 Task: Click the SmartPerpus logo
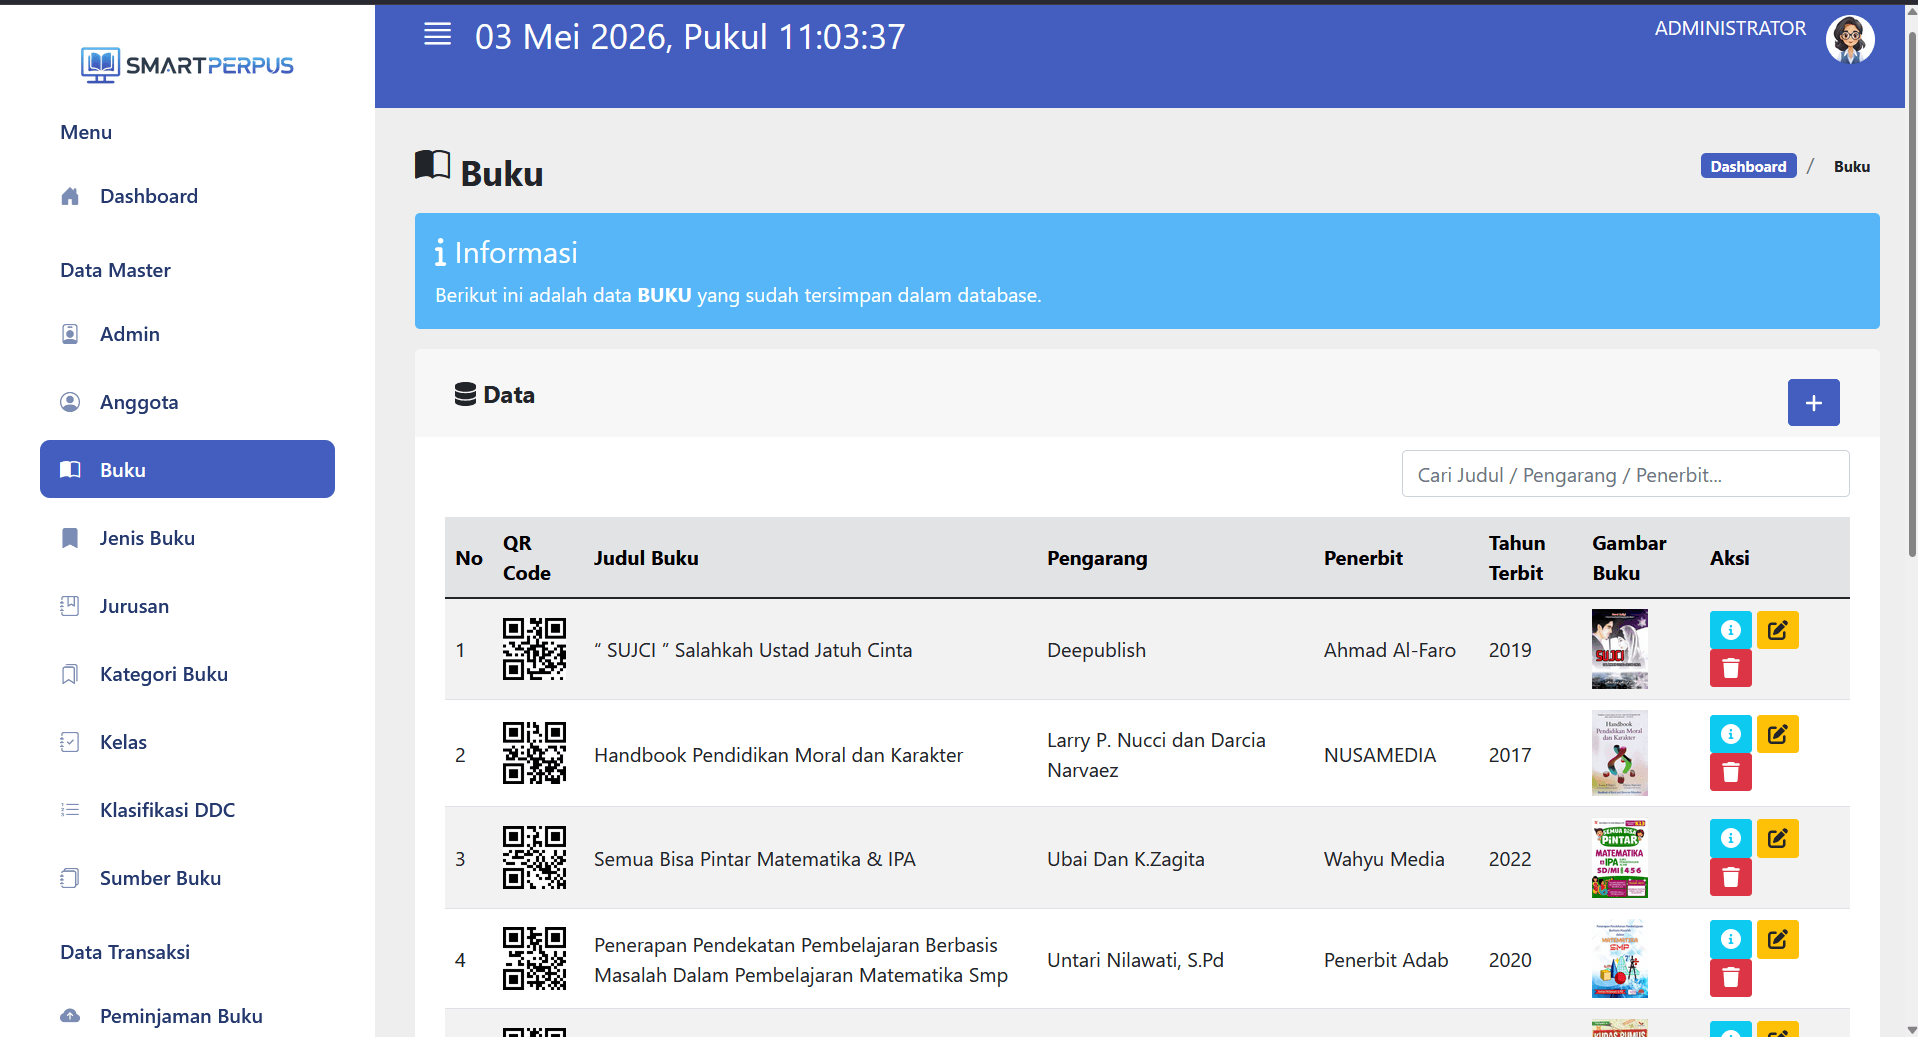coord(187,65)
